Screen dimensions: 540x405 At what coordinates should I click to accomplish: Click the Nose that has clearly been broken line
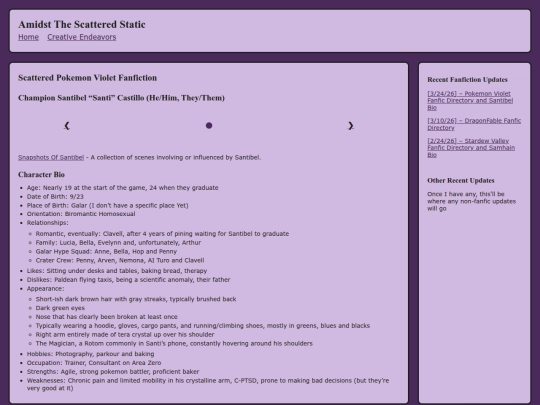point(106,317)
